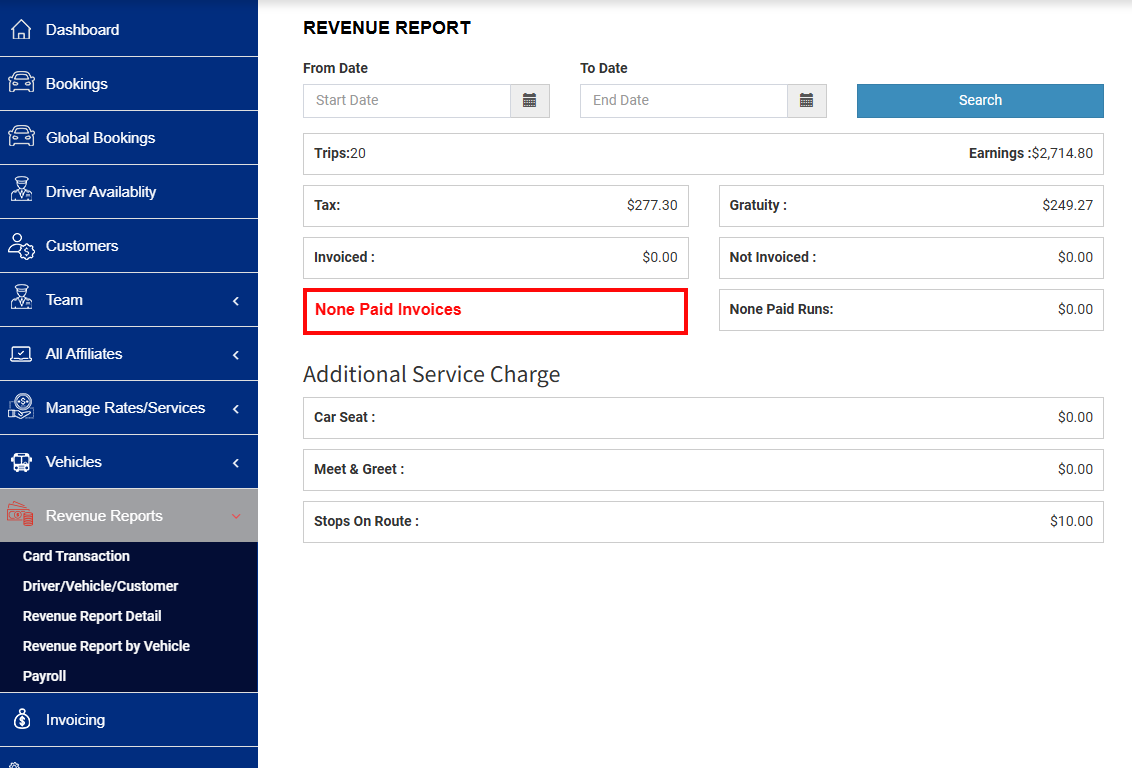This screenshot has height=768, width=1132.
Task: Expand the Manage Rates/Services chevron
Action: [x=235, y=409]
